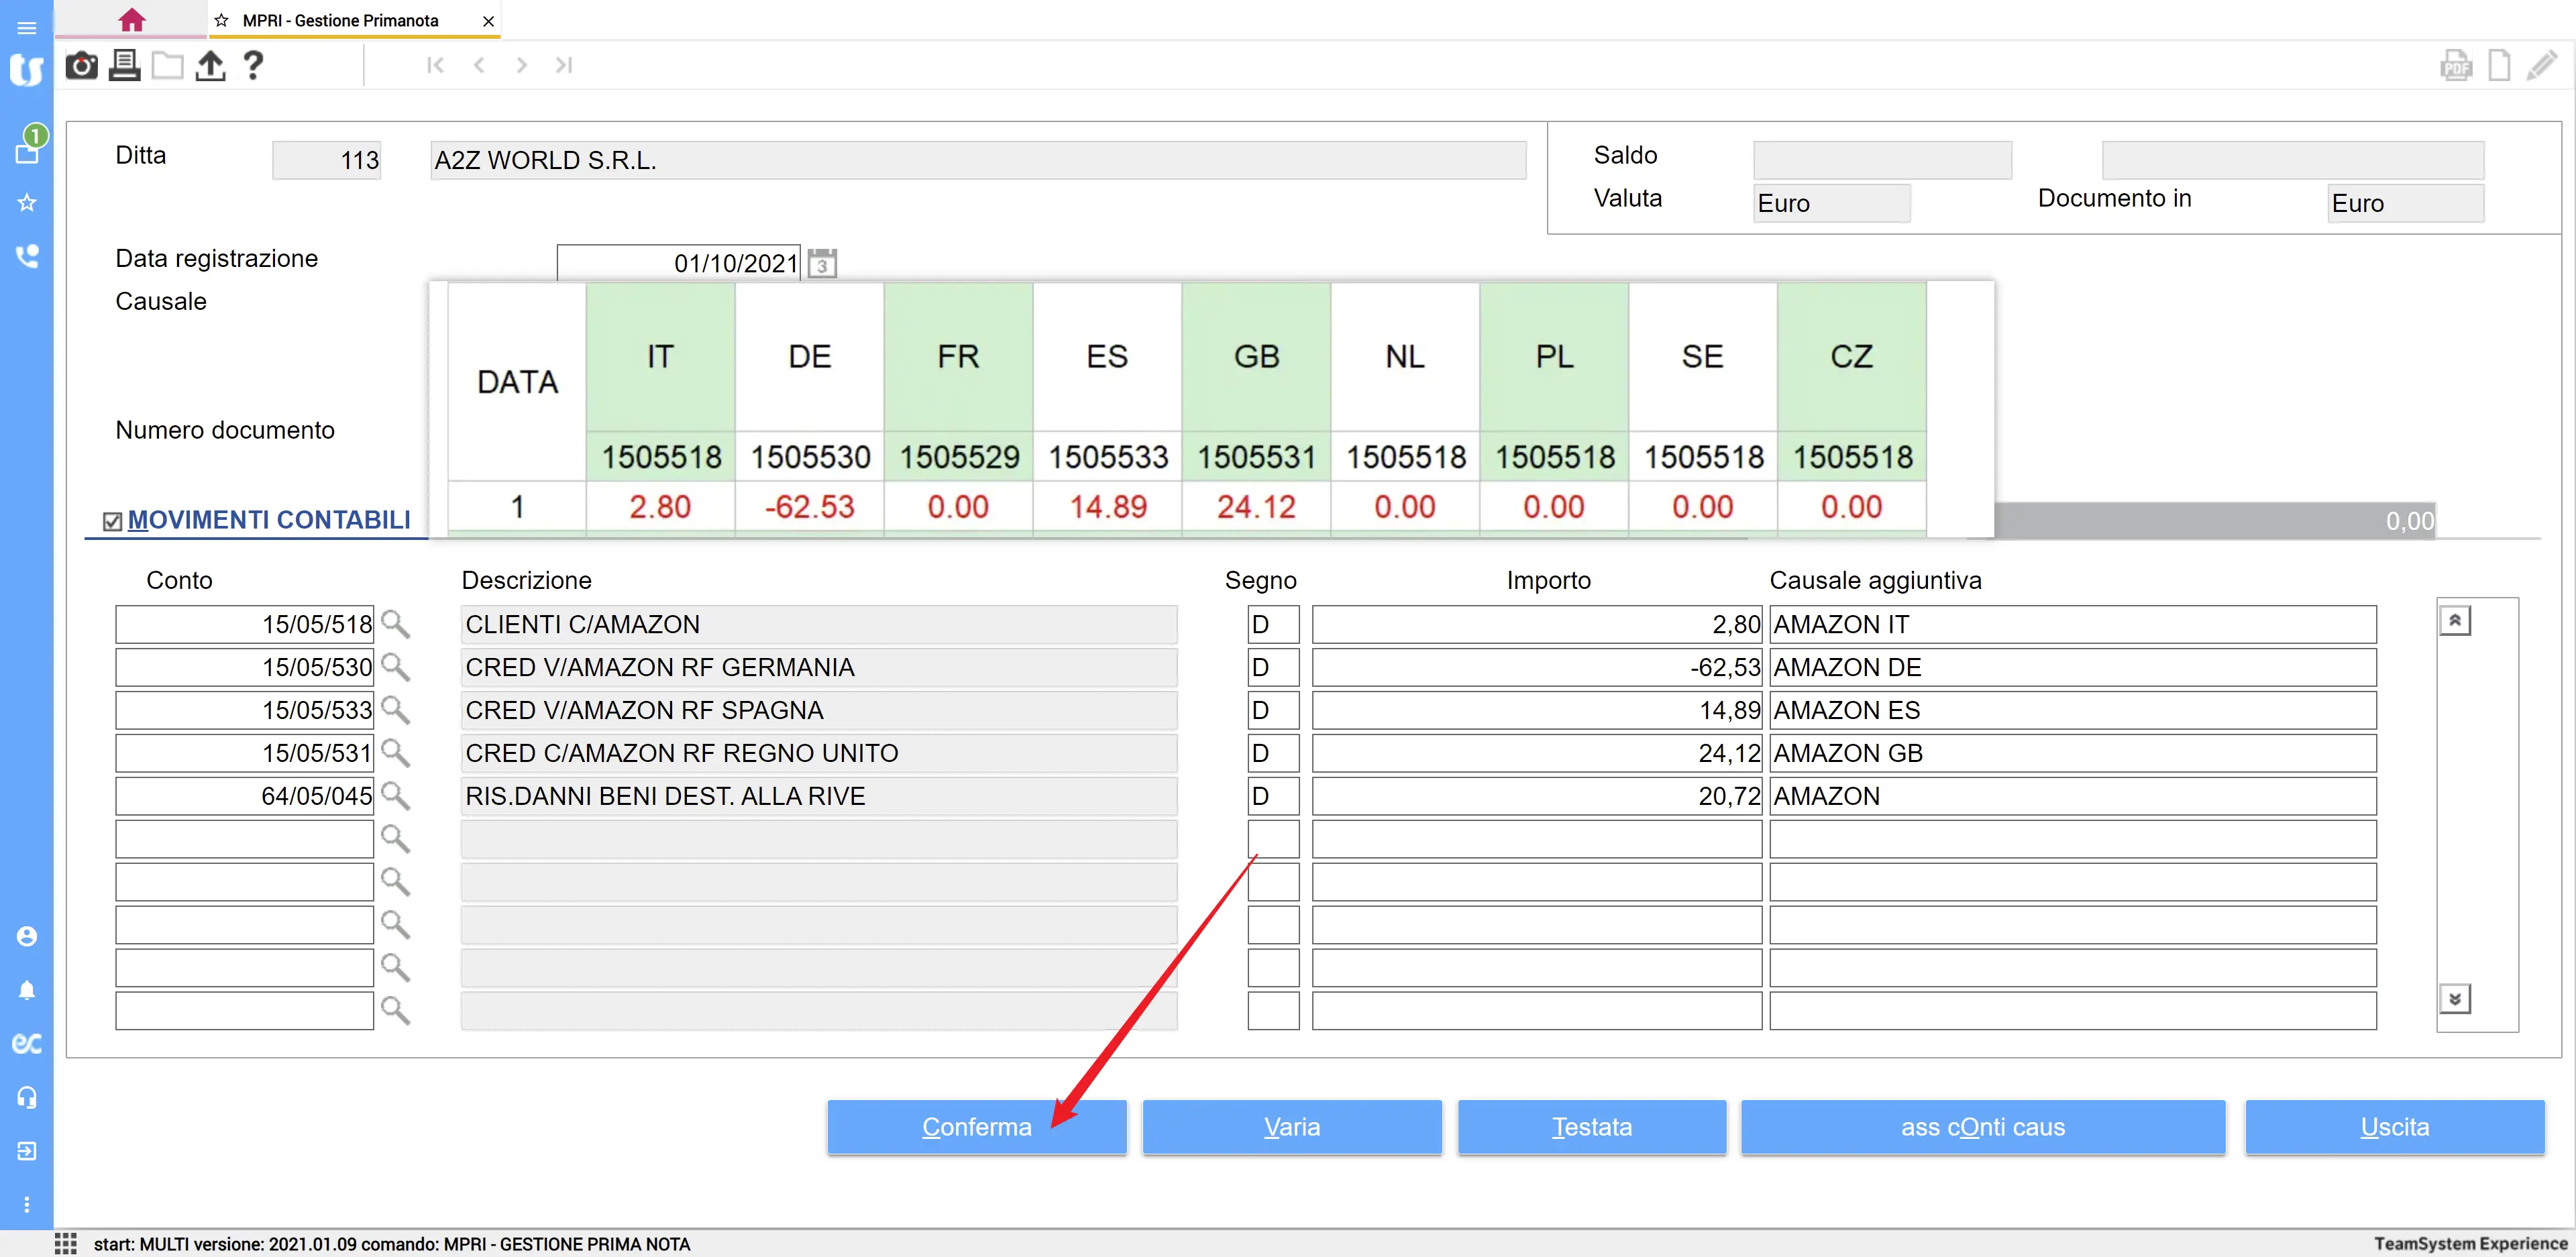
Task: Expand the hamburger menu at top left
Action: point(27,27)
